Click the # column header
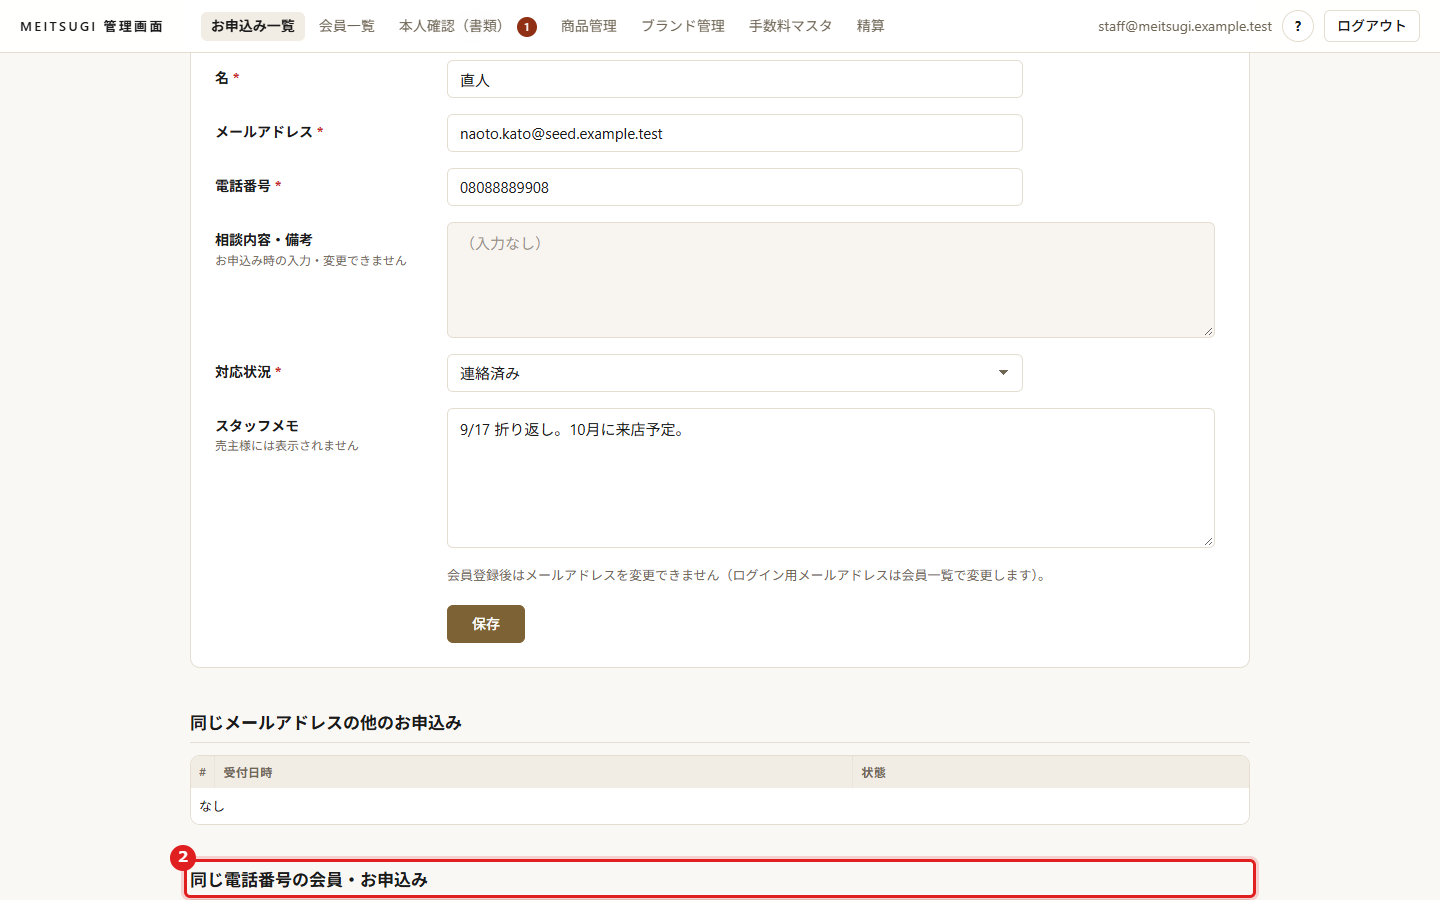 [x=202, y=773]
